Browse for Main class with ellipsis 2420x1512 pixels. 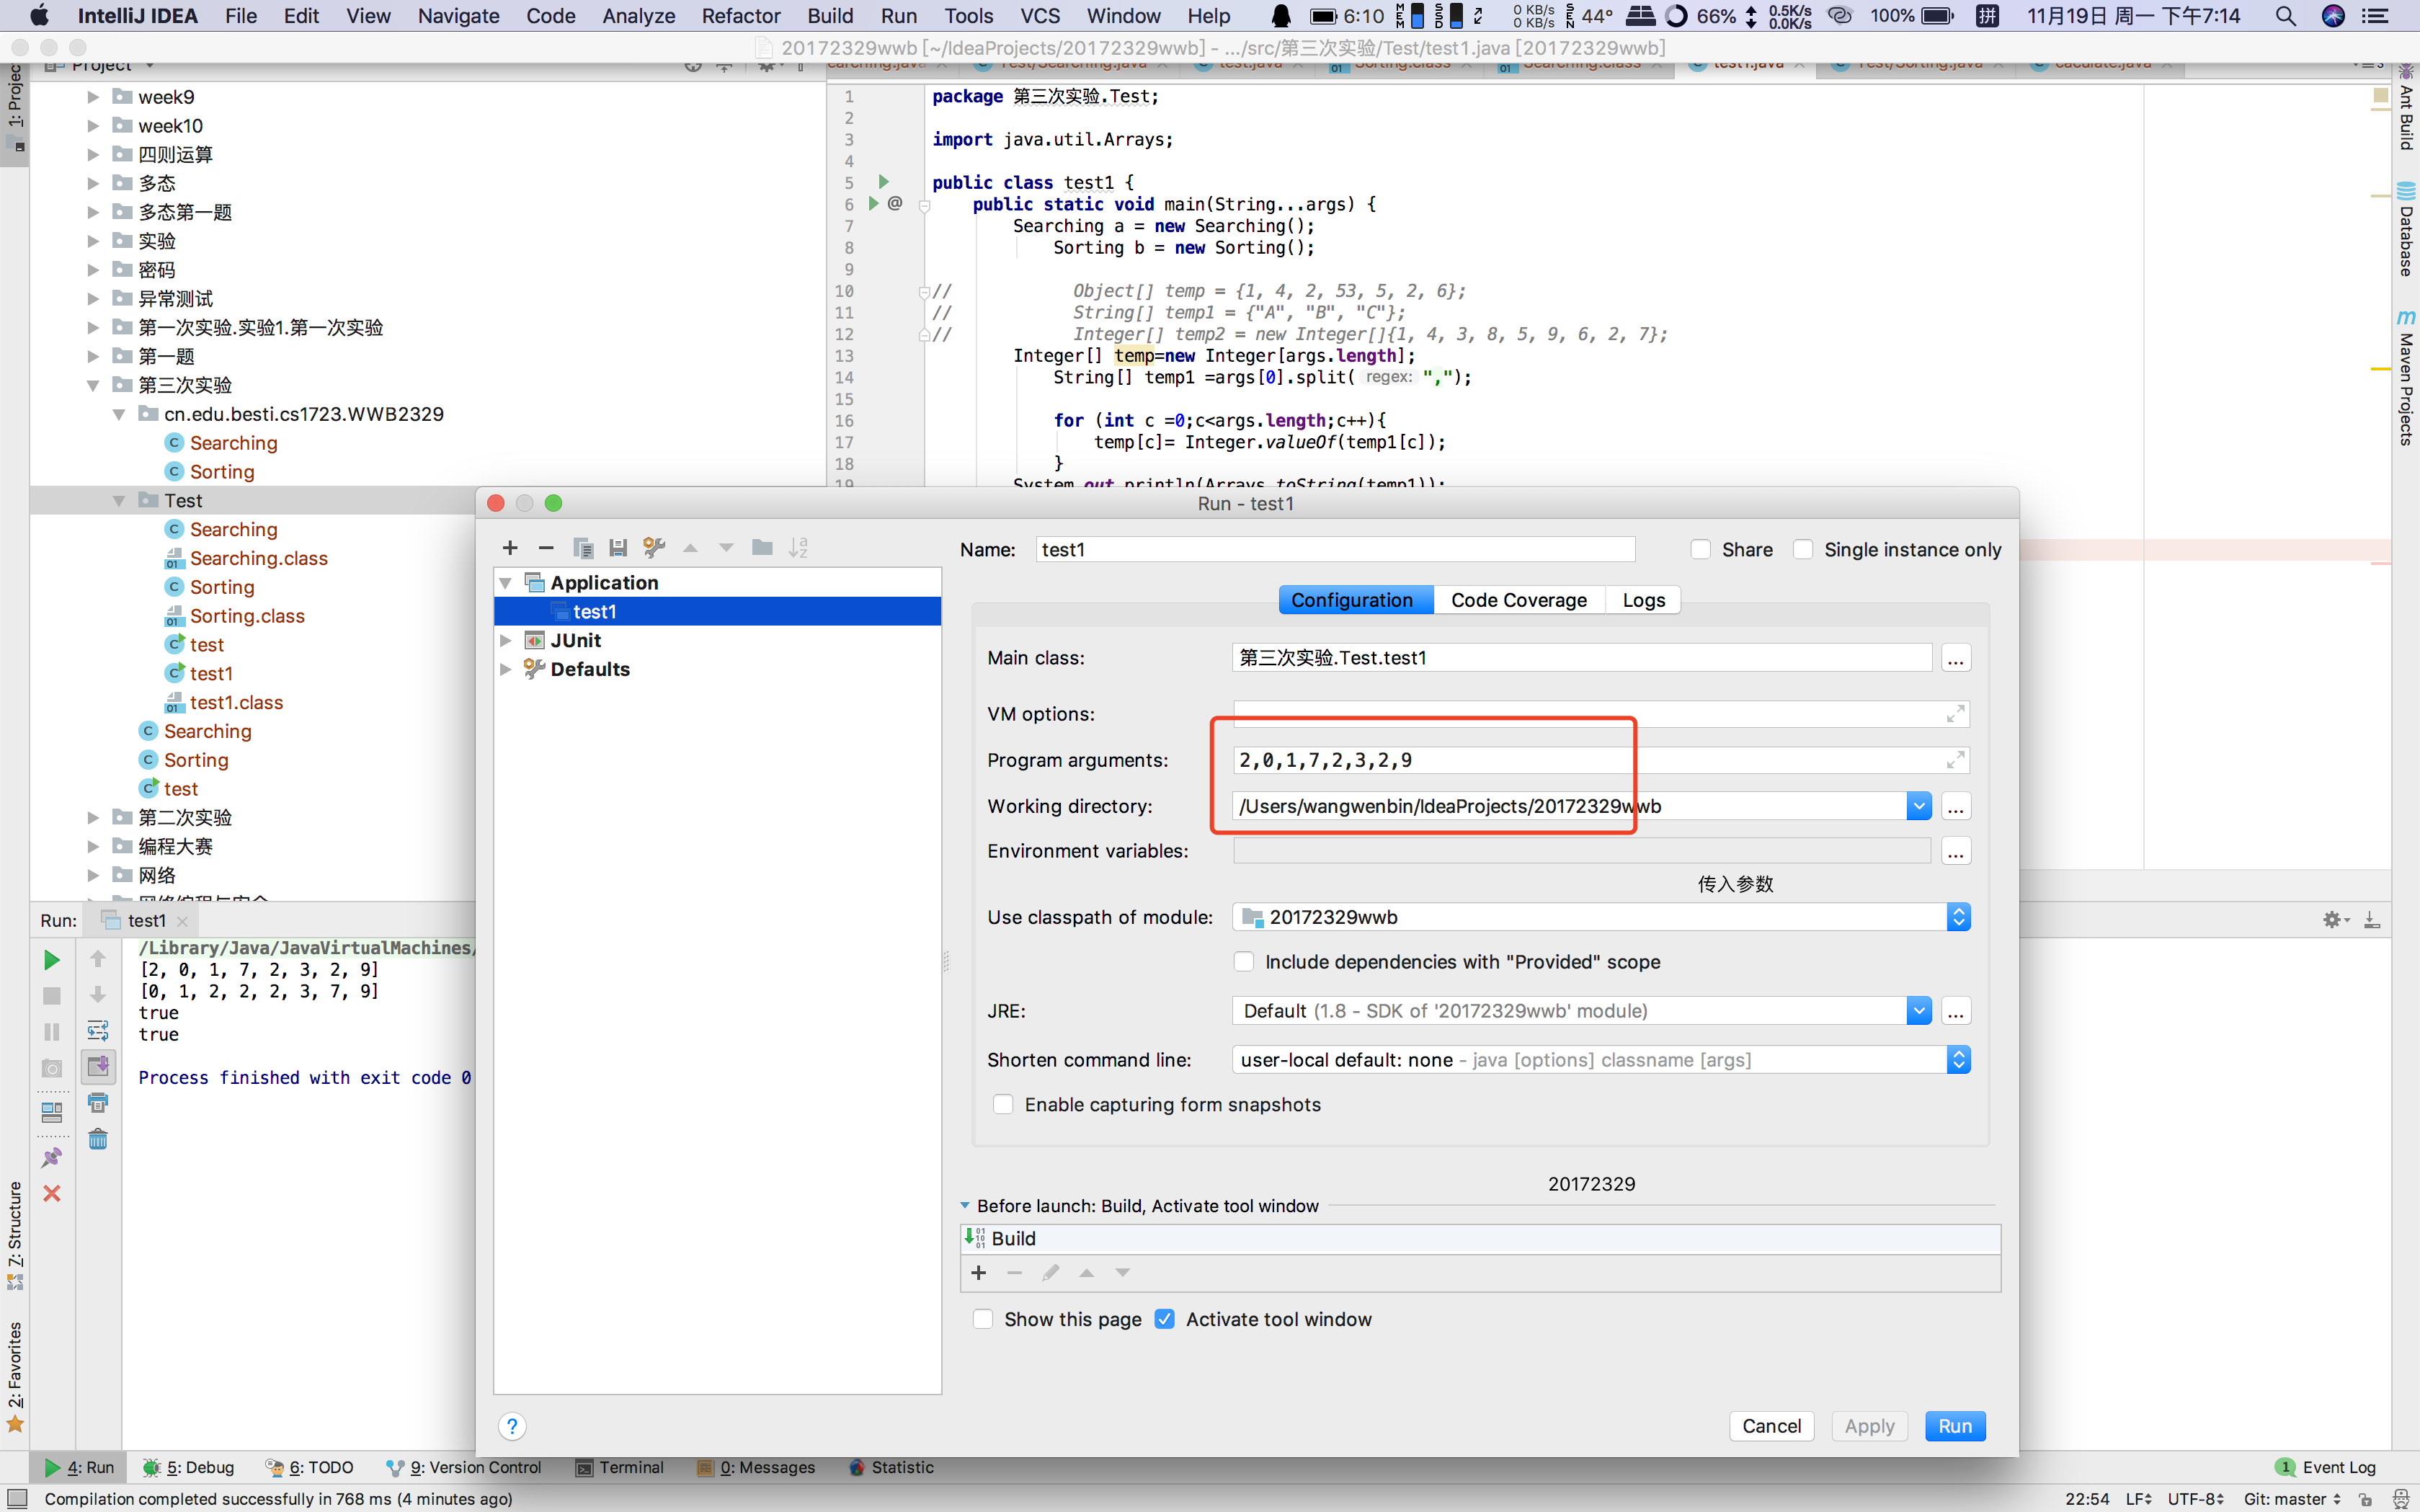(x=1955, y=658)
